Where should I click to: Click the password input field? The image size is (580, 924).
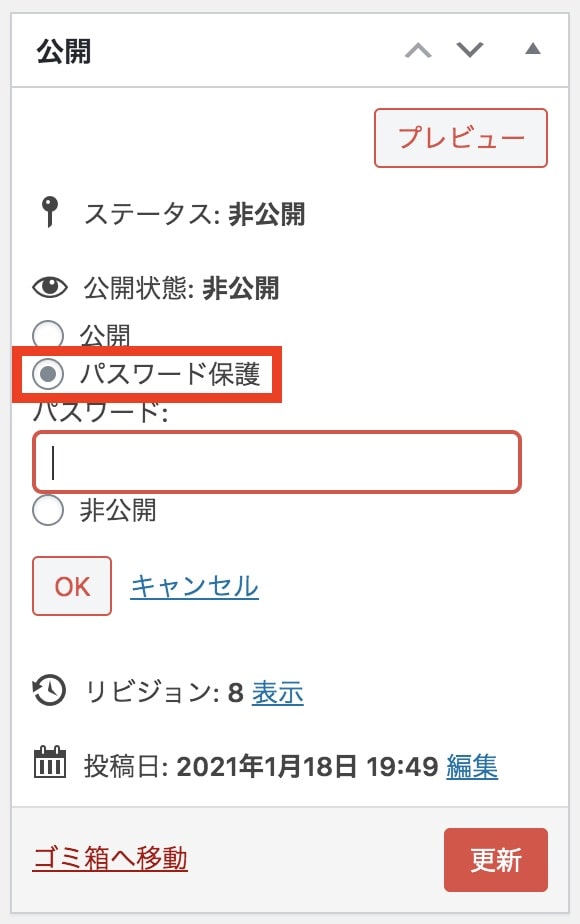[x=277, y=462]
